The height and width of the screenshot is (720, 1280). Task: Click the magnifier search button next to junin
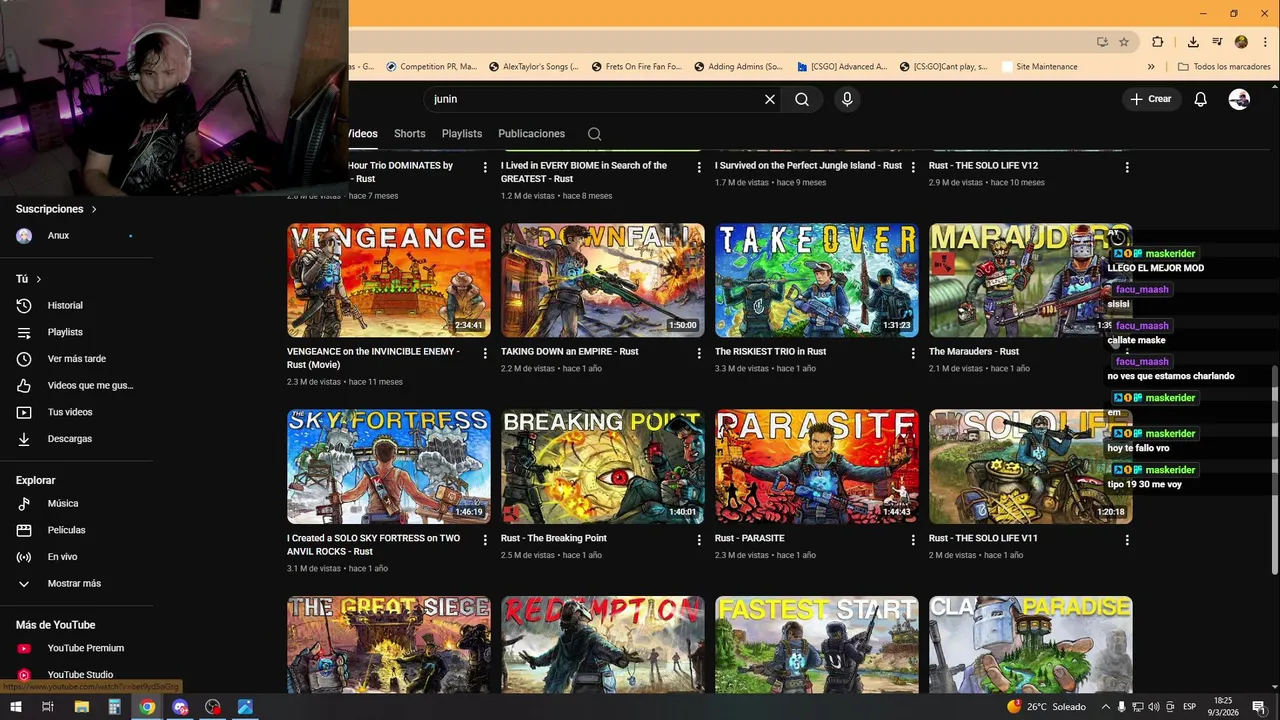tap(802, 99)
